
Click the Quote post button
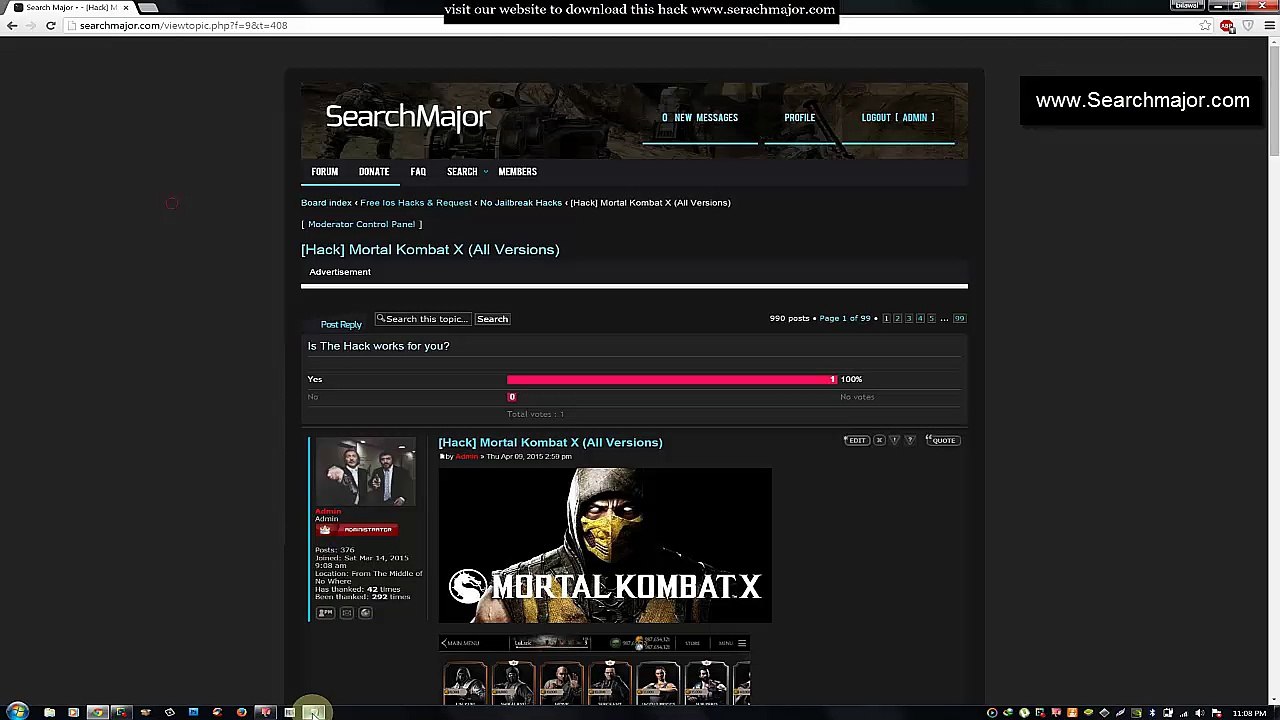pos(941,441)
